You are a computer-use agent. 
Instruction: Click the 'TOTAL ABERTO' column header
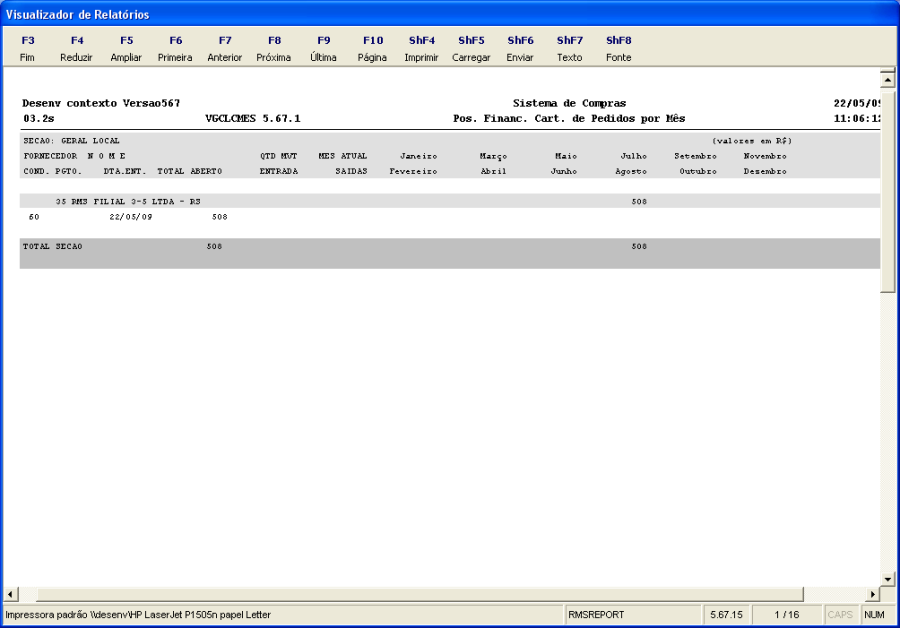pos(189,172)
